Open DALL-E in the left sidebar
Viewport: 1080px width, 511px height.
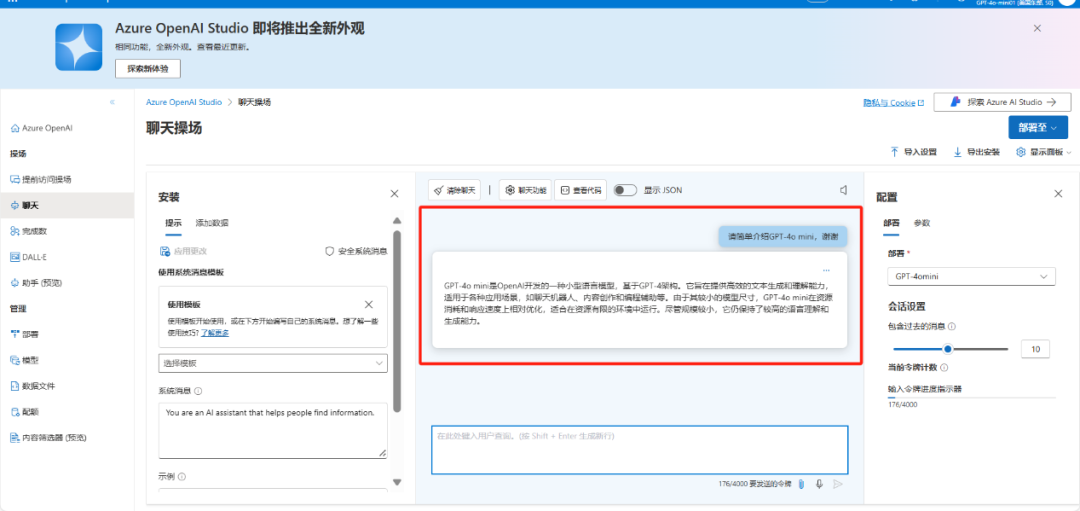[x=34, y=256]
